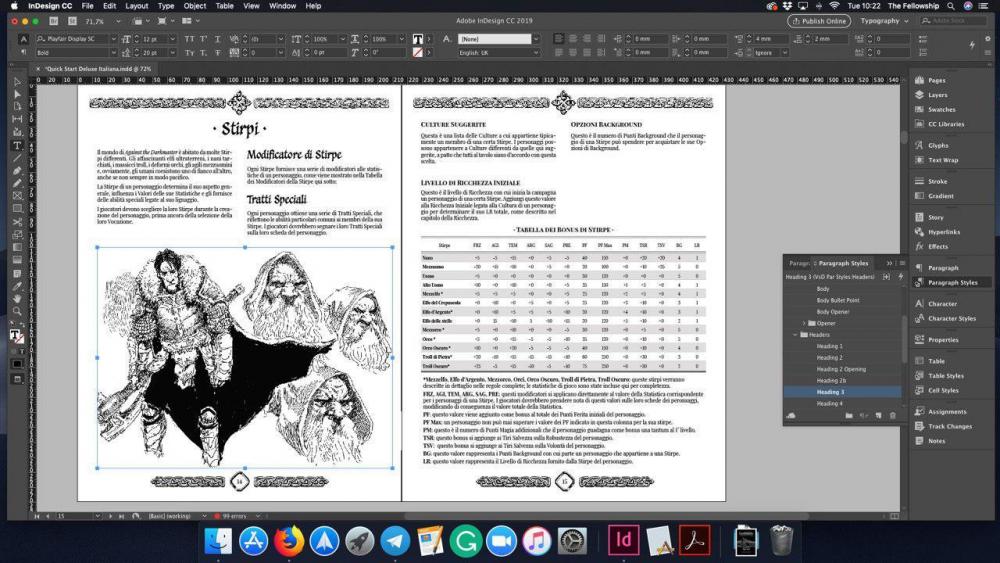The image size is (1000, 563).
Task: Open the Layout menu
Action: (138, 6)
